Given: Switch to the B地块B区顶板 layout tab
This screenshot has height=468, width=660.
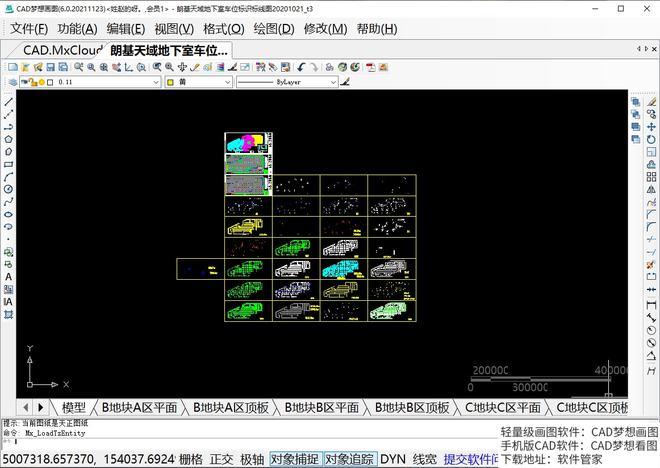Looking at the screenshot, I should click(x=412, y=407).
